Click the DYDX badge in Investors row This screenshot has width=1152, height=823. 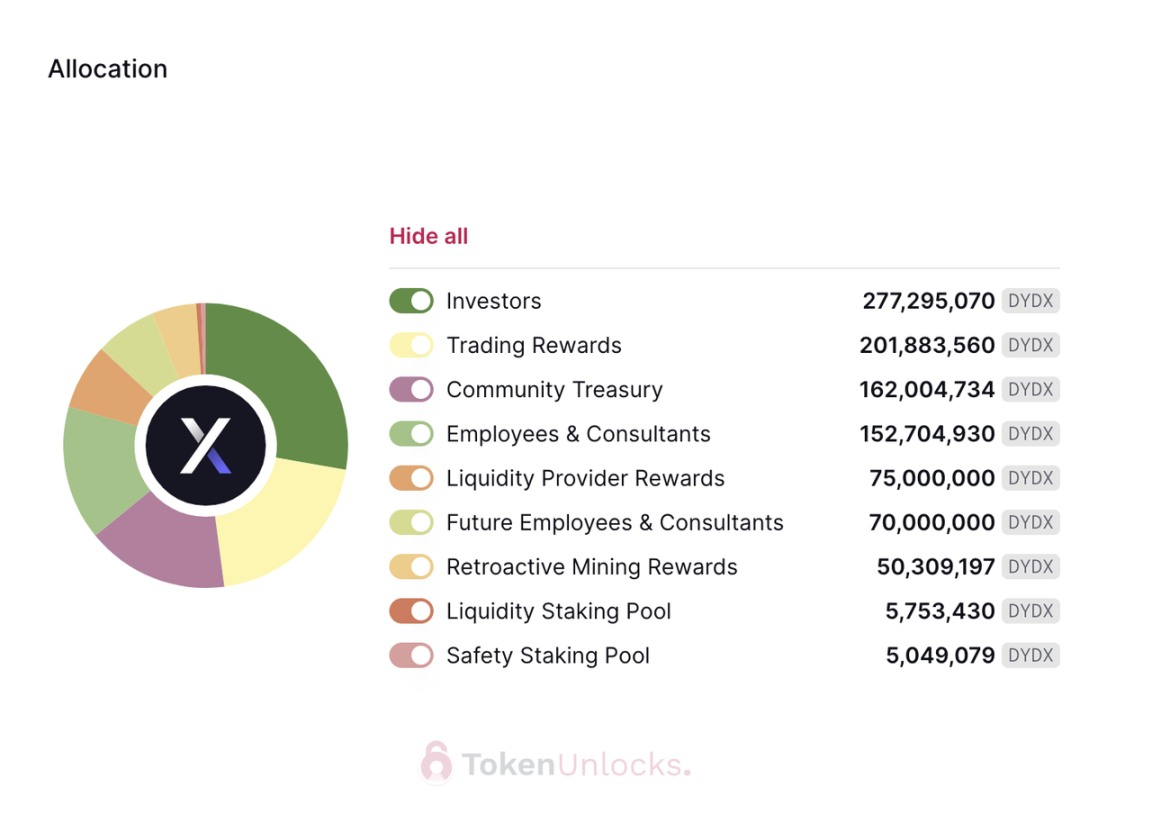click(x=1031, y=301)
